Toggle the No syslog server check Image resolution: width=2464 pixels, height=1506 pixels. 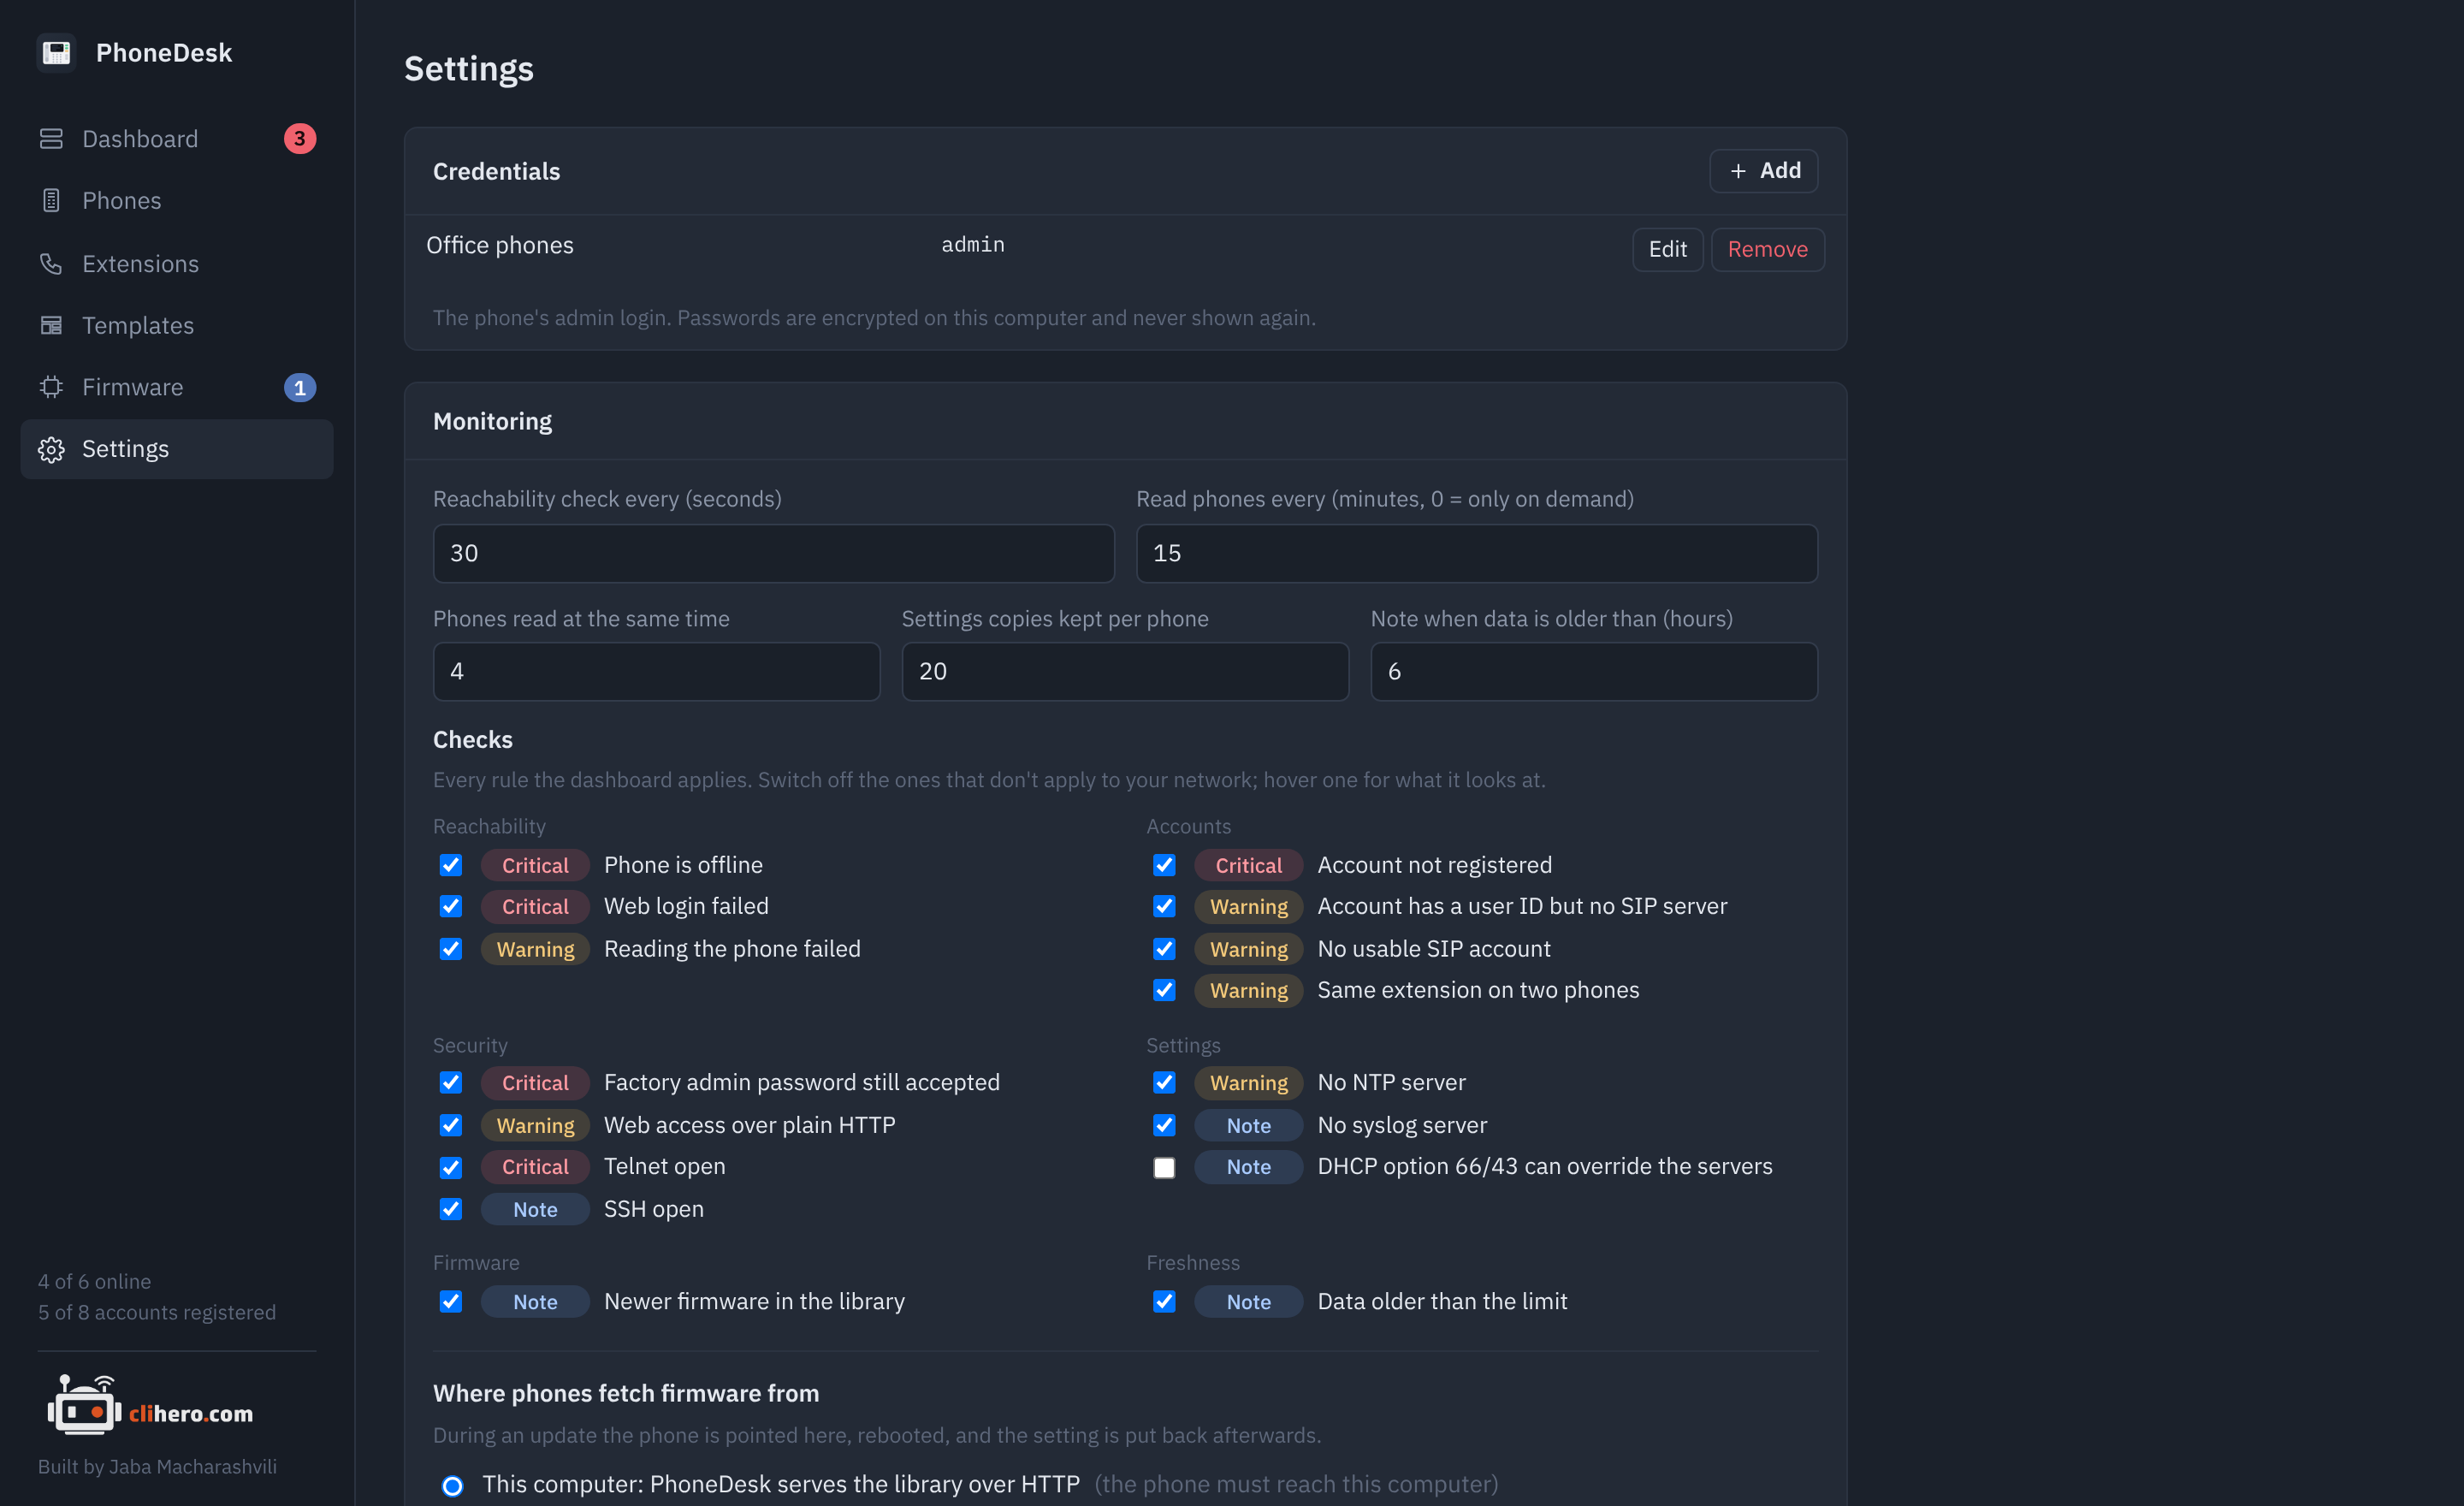tap(1164, 1125)
